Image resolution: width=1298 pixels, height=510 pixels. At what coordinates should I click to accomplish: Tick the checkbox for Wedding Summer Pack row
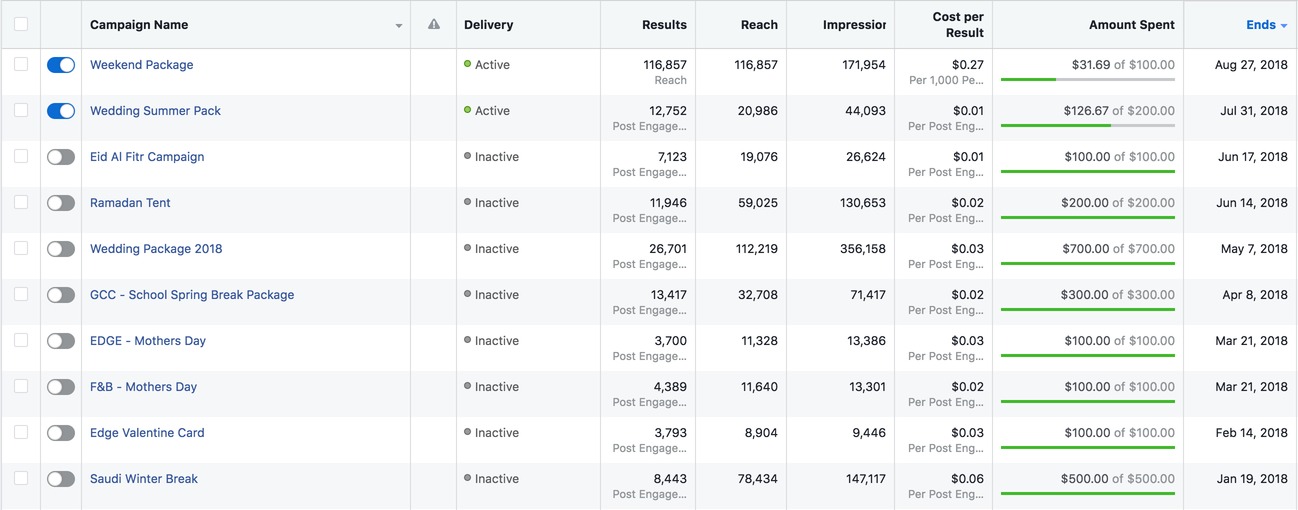point(21,110)
